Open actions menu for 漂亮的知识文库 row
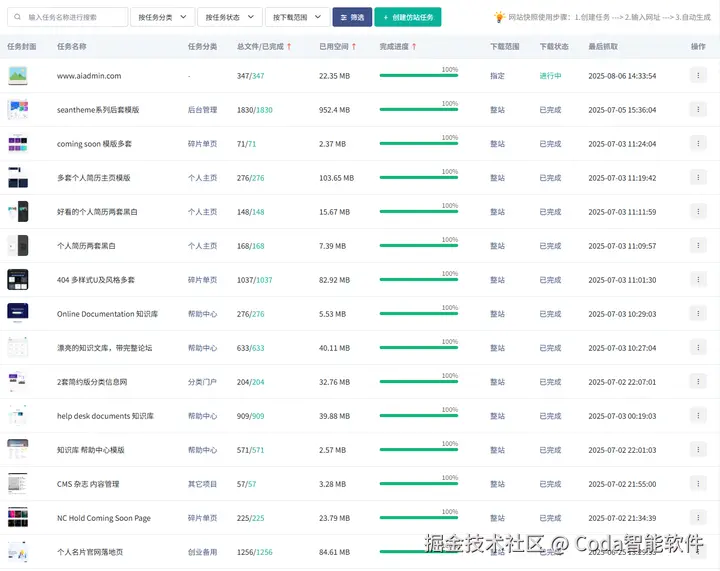Viewport: 720px width, 571px height. (698, 347)
